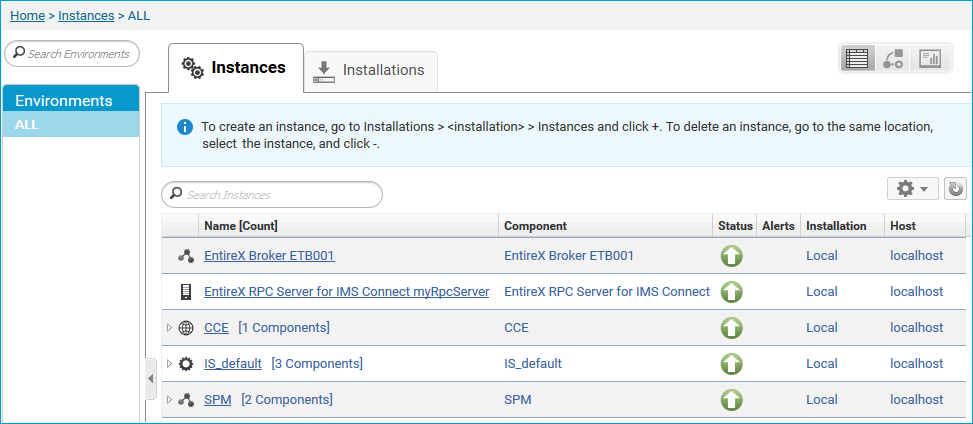Switch to the topology diagram view icon

click(894, 58)
